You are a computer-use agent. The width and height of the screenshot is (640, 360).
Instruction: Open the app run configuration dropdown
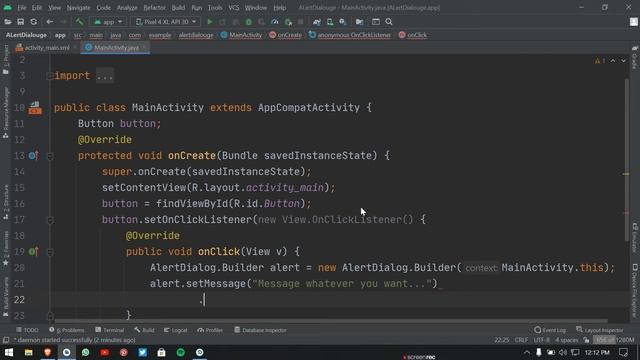[108, 22]
